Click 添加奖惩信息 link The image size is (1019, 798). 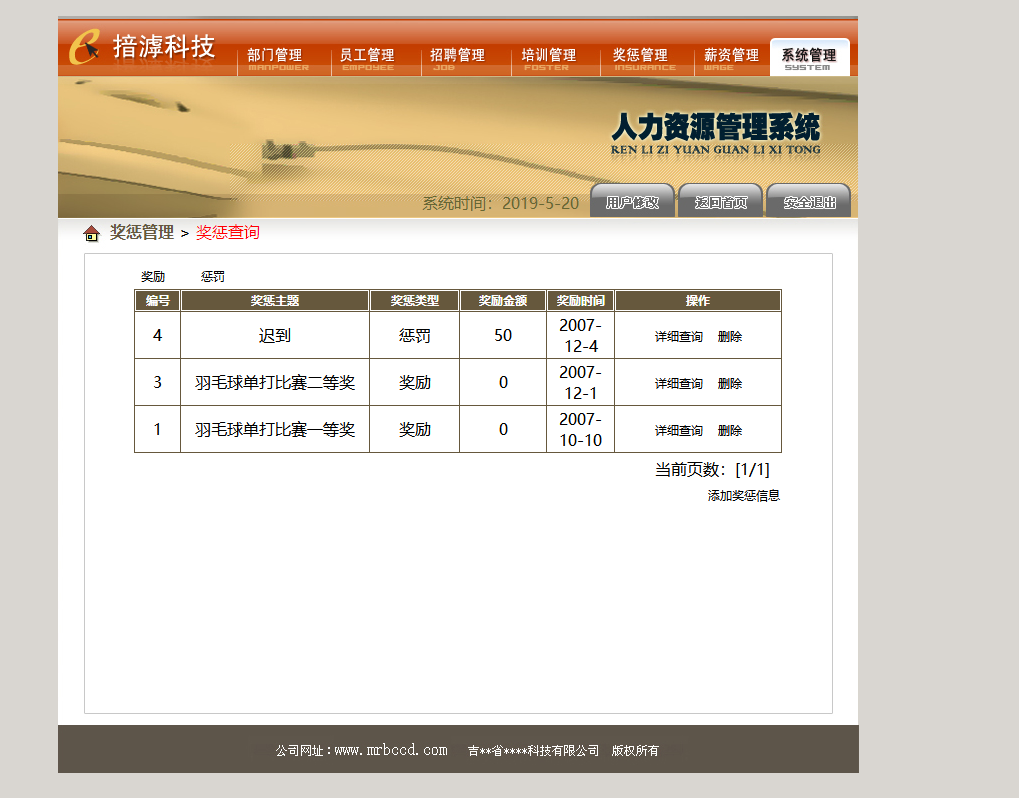[743, 496]
